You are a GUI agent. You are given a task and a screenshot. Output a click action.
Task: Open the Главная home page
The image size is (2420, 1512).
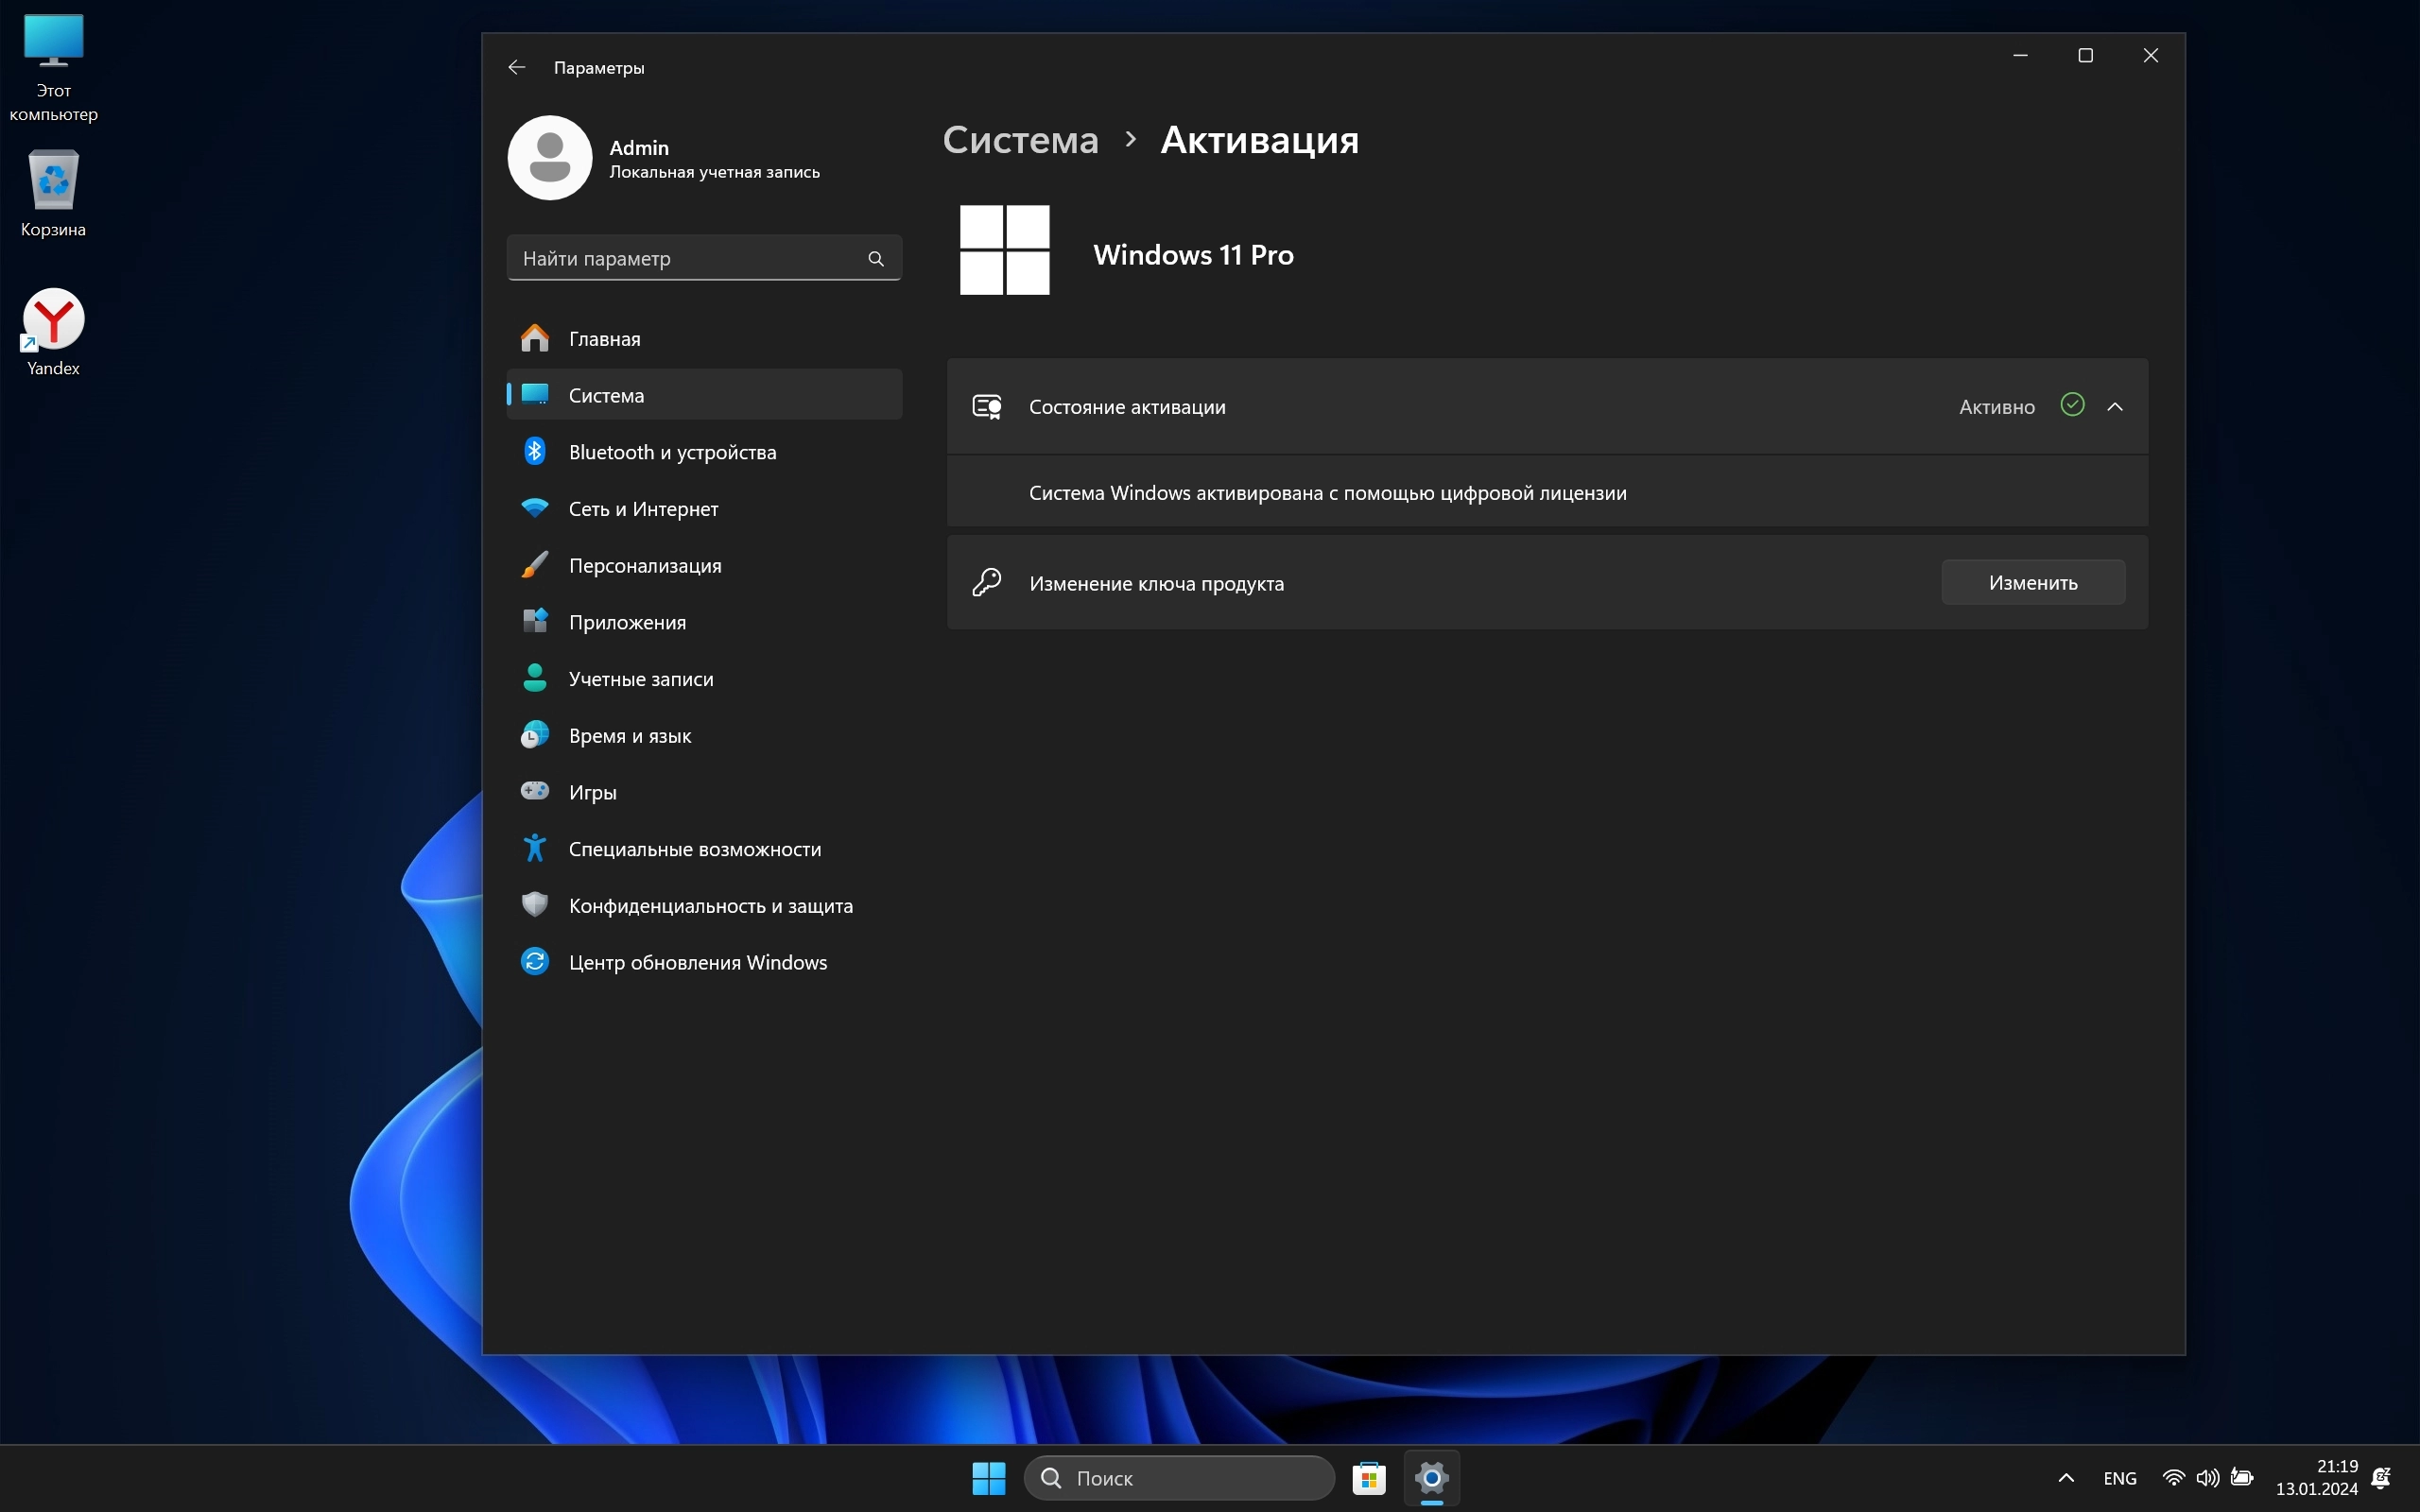[604, 339]
